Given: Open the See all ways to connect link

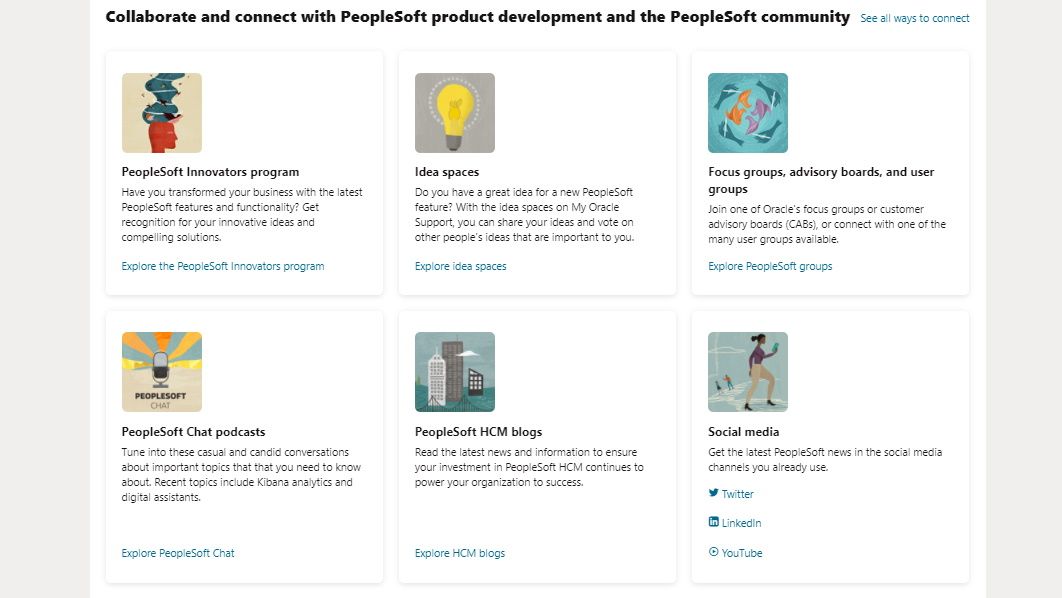Looking at the screenshot, I should [915, 18].
